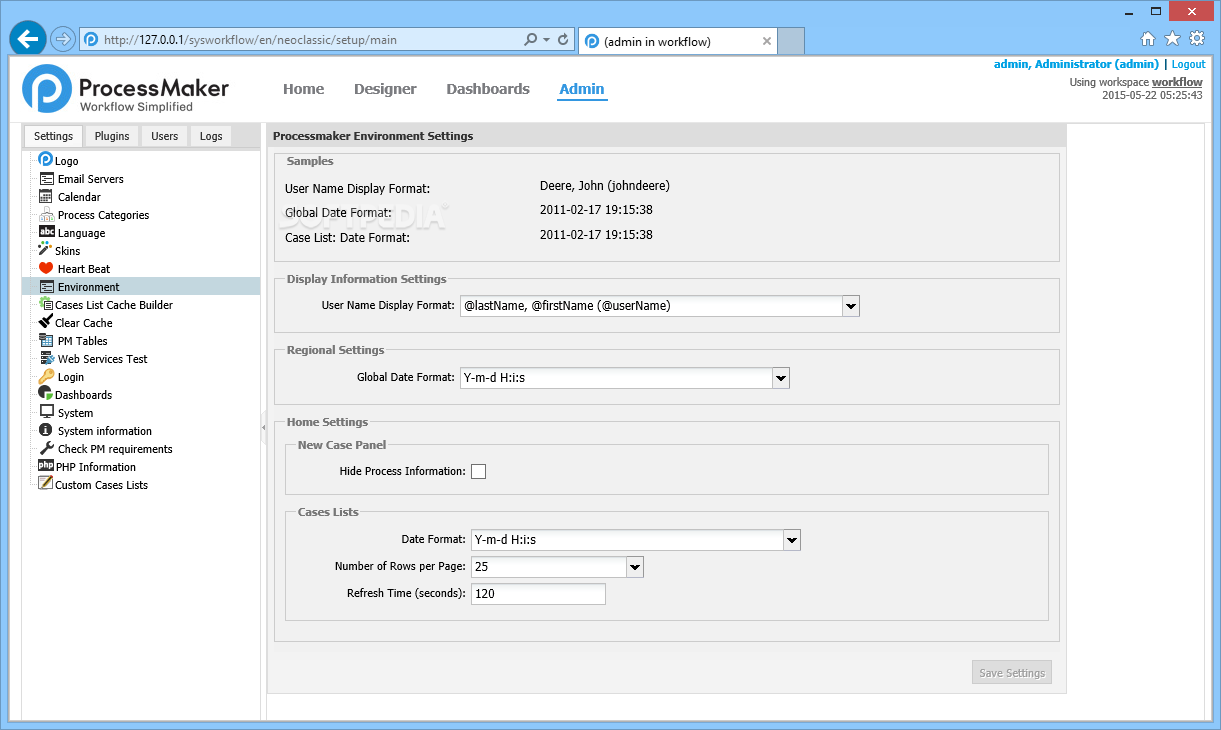Click the Processmaker Environment Settings panel title
Image resolution: width=1221 pixels, height=730 pixels.
(373, 136)
